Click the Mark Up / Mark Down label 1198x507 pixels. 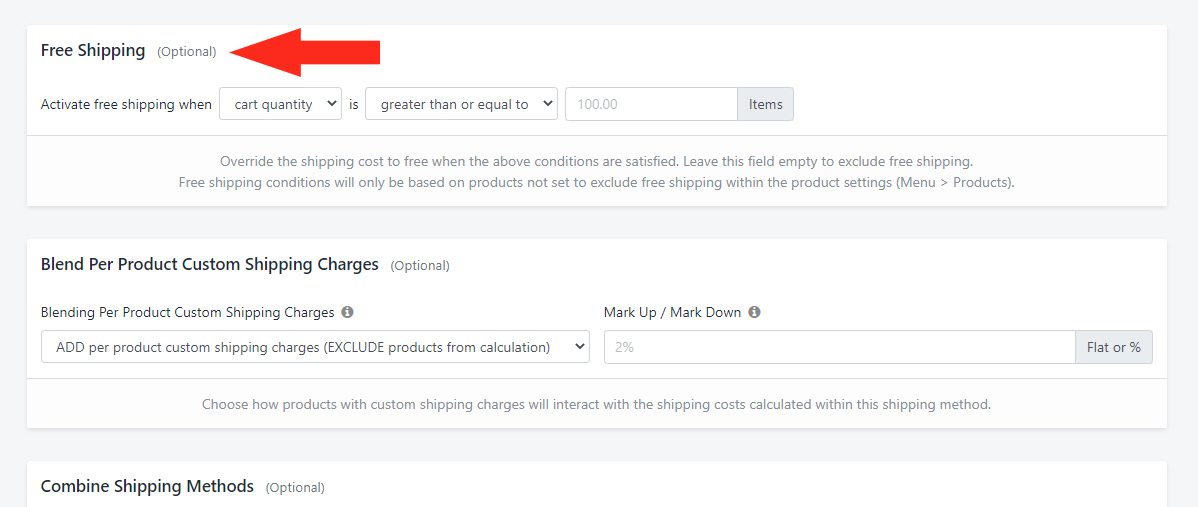(672, 312)
